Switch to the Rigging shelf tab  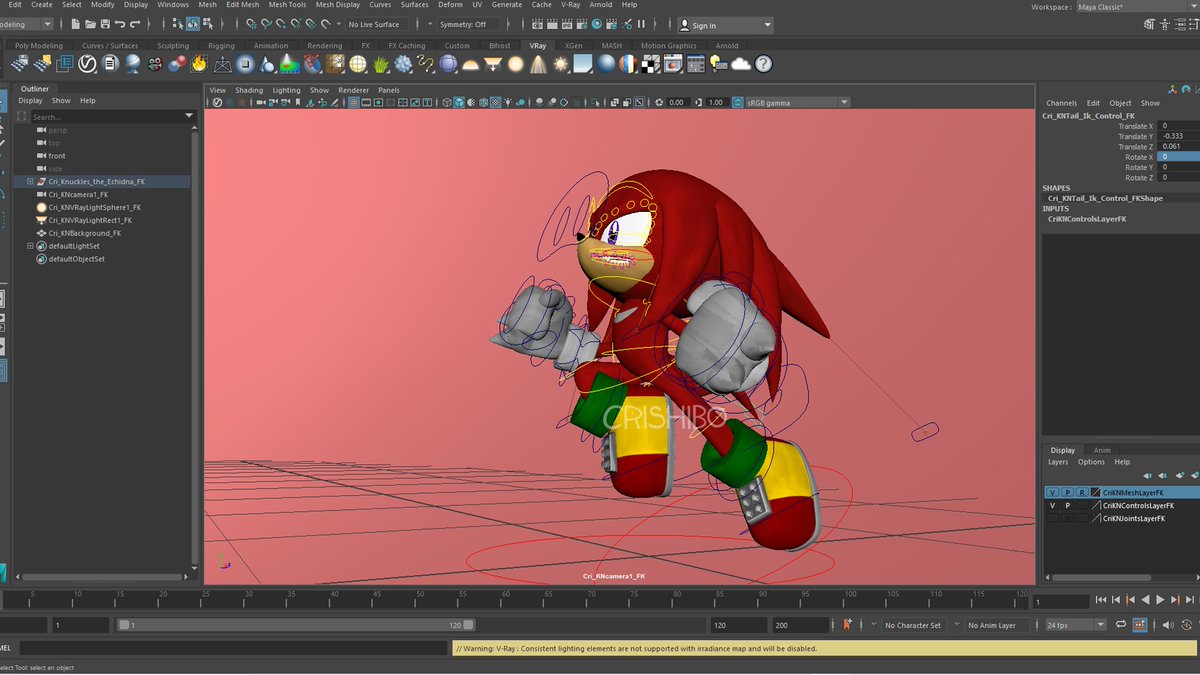coord(221,46)
